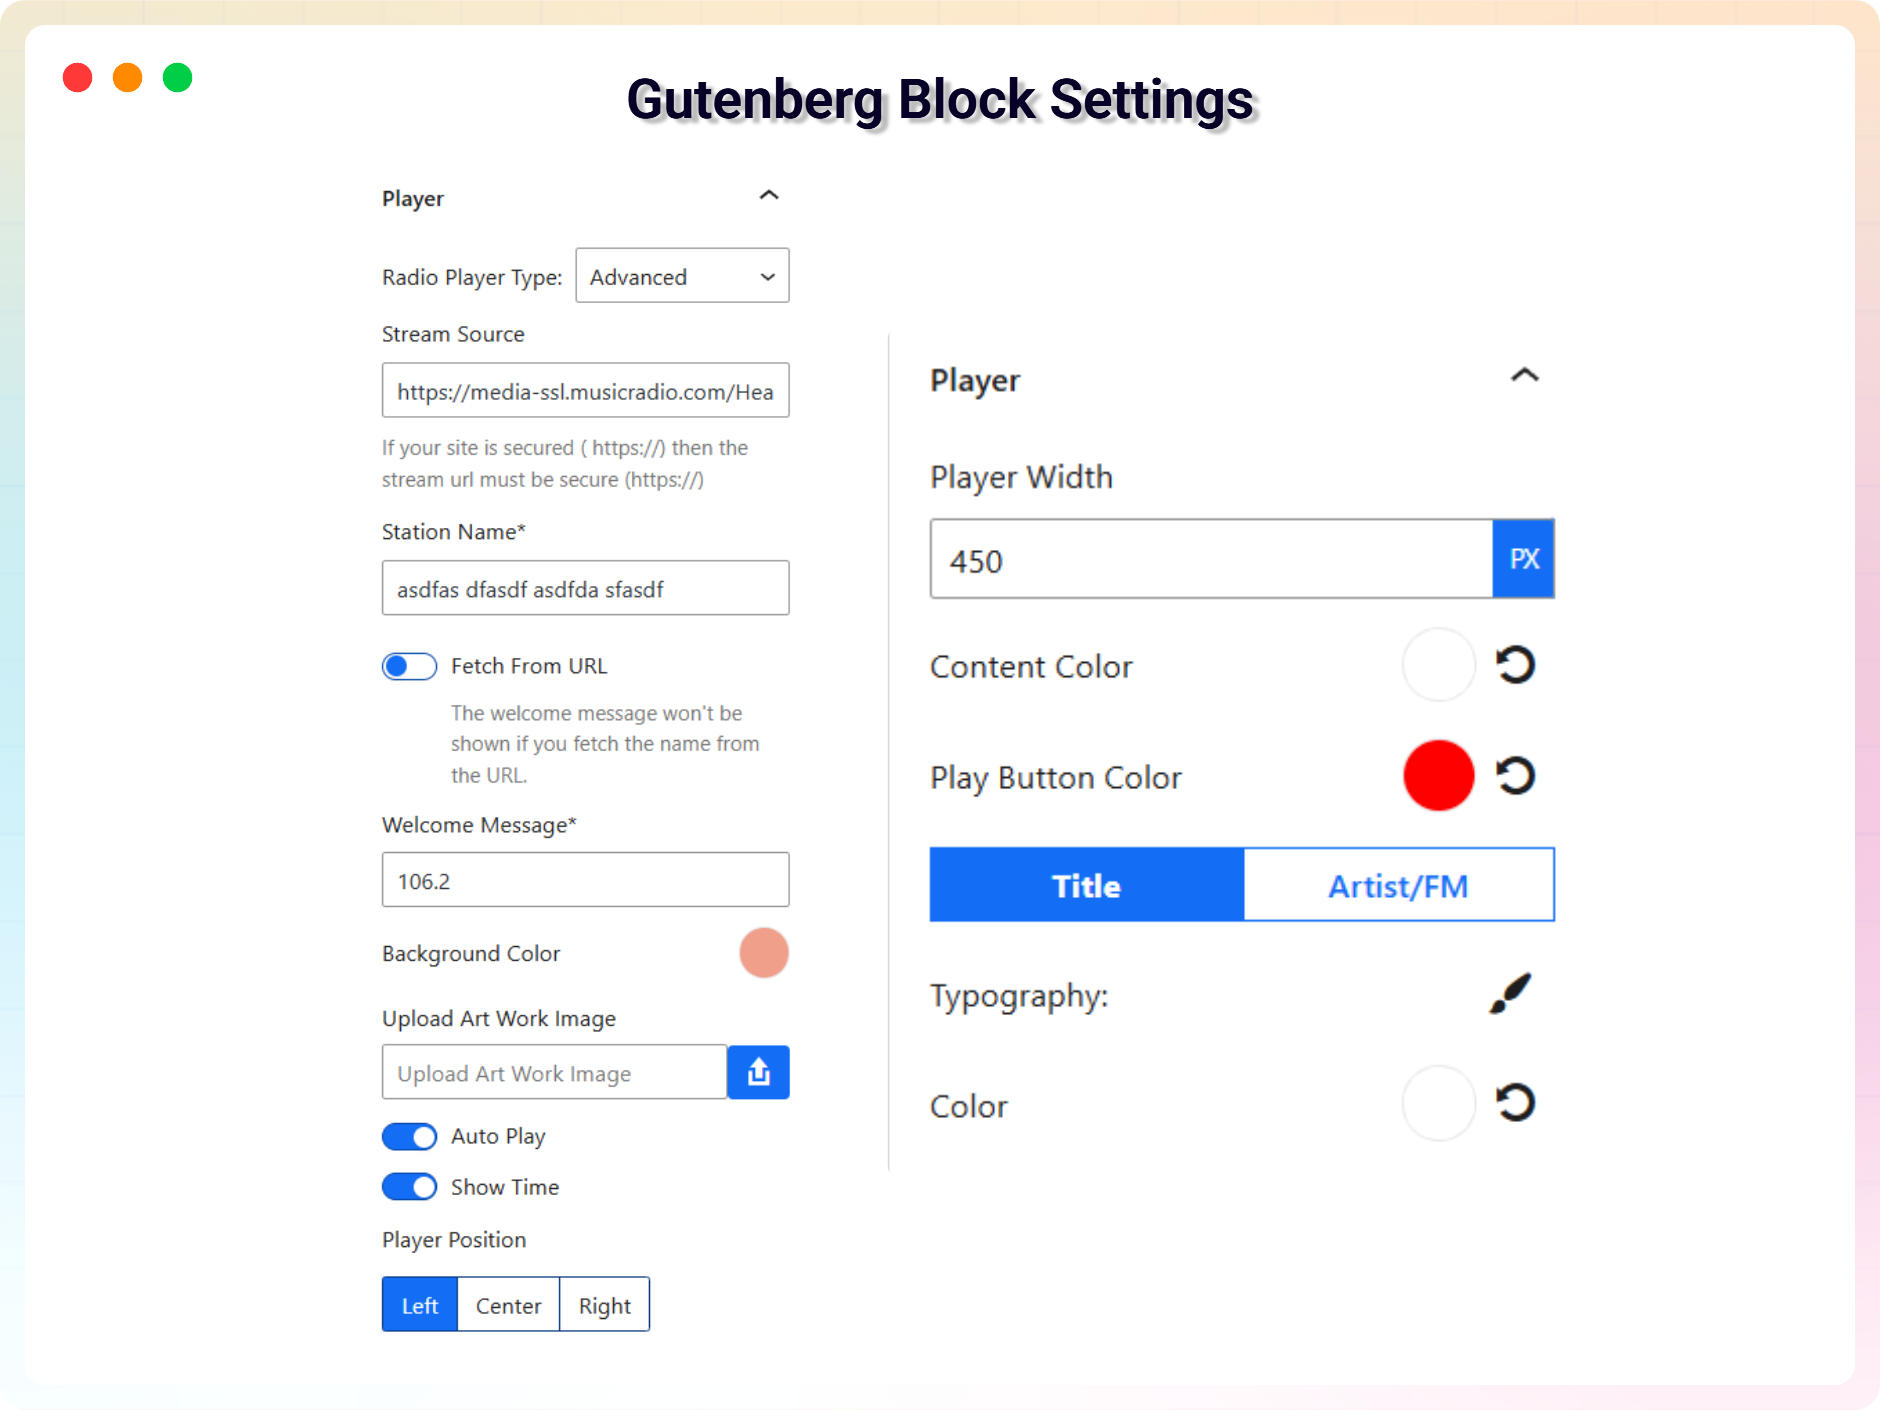Pick the Background Color swatch

[x=763, y=952]
